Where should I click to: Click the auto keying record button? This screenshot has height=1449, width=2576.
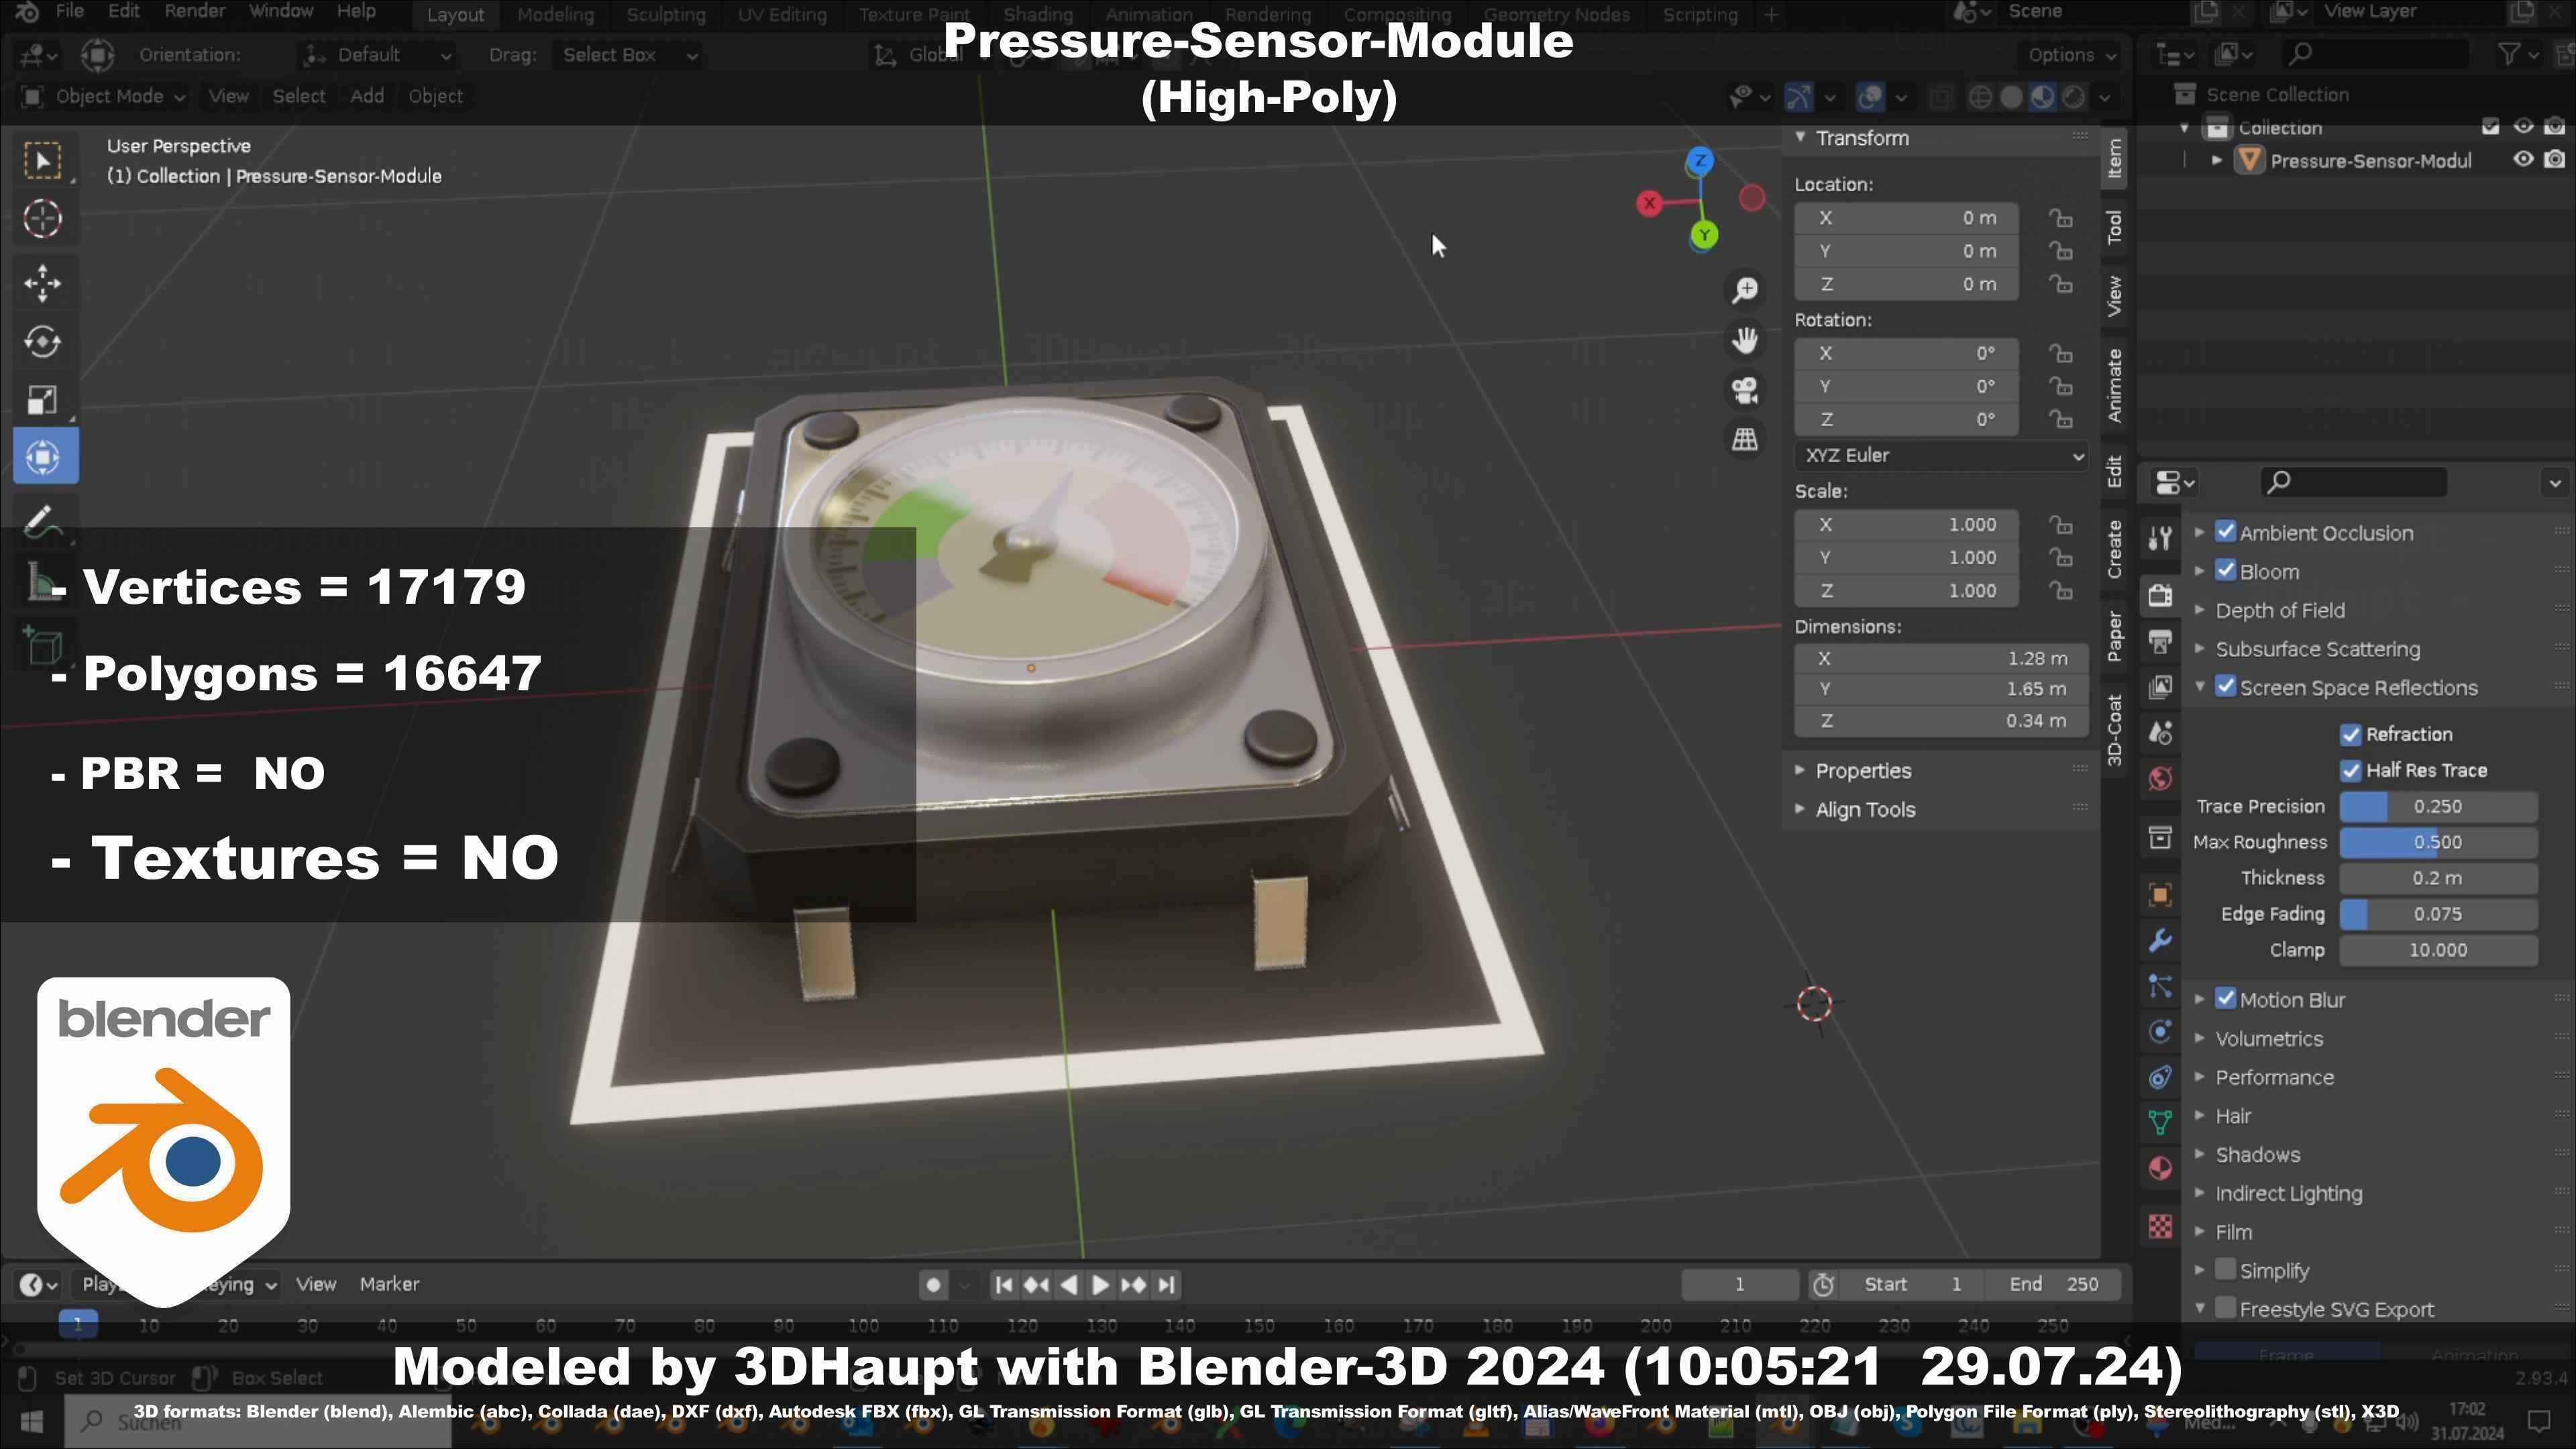click(933, 1285)
